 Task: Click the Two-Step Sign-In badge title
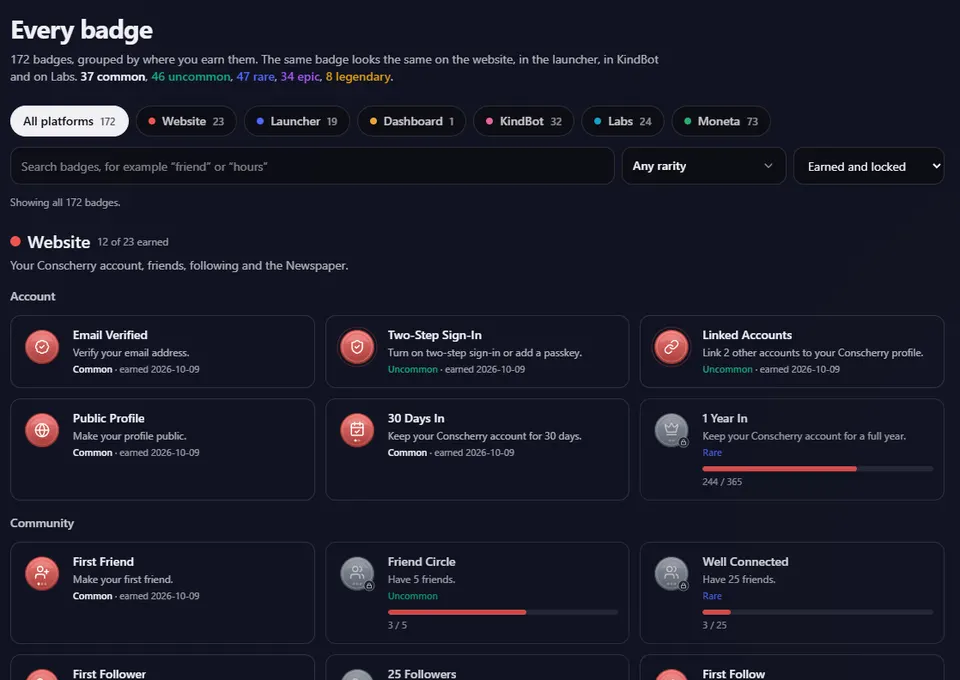click(435, 335)
